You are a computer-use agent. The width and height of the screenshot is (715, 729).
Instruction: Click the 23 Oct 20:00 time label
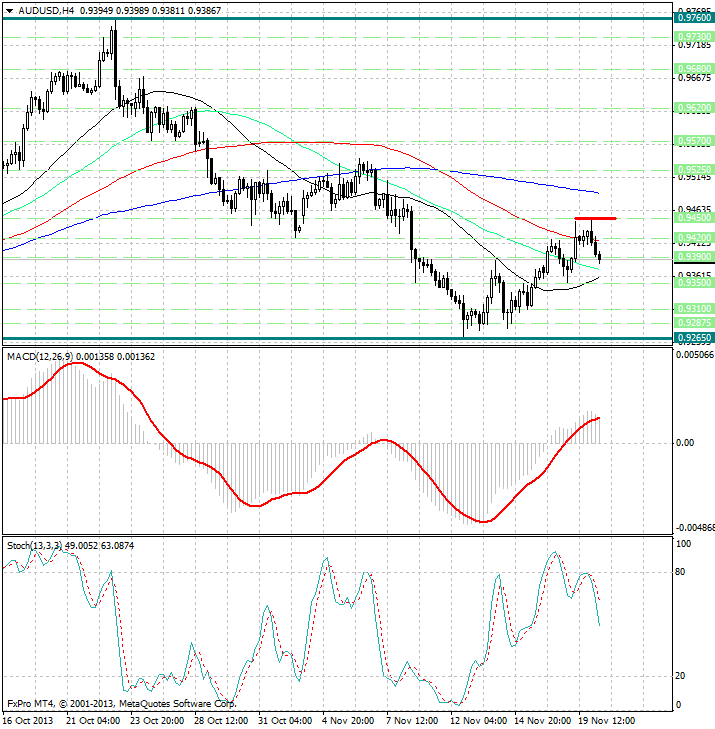(x=157, y=720)
